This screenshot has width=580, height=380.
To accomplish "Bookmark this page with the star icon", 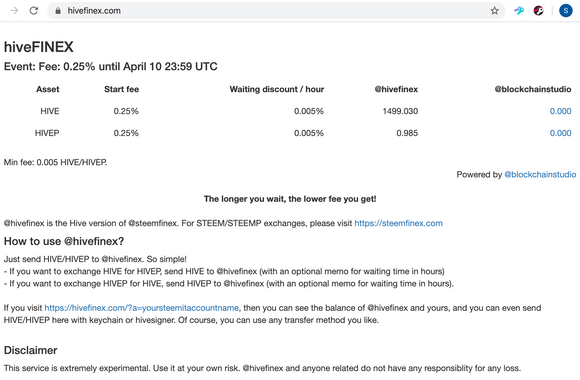I will pyautogui.click(x=495, y=11).
